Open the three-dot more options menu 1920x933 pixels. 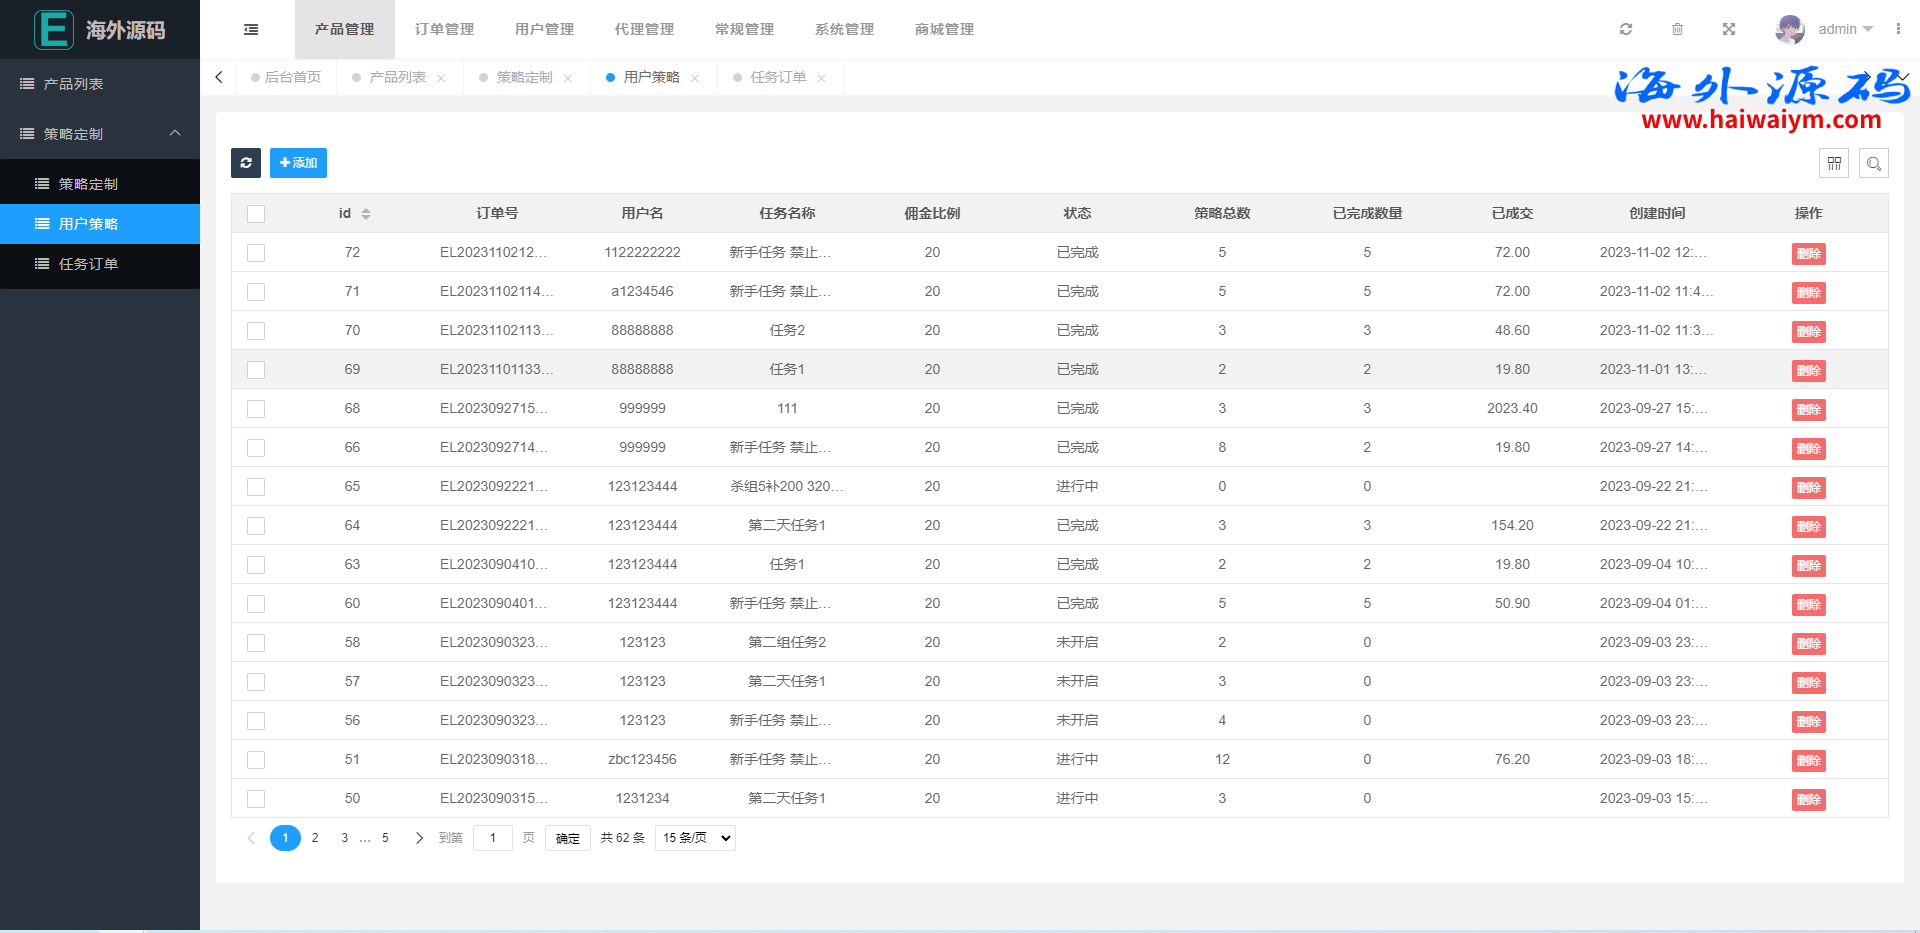pyautogui.click(x=1898, y=30)
